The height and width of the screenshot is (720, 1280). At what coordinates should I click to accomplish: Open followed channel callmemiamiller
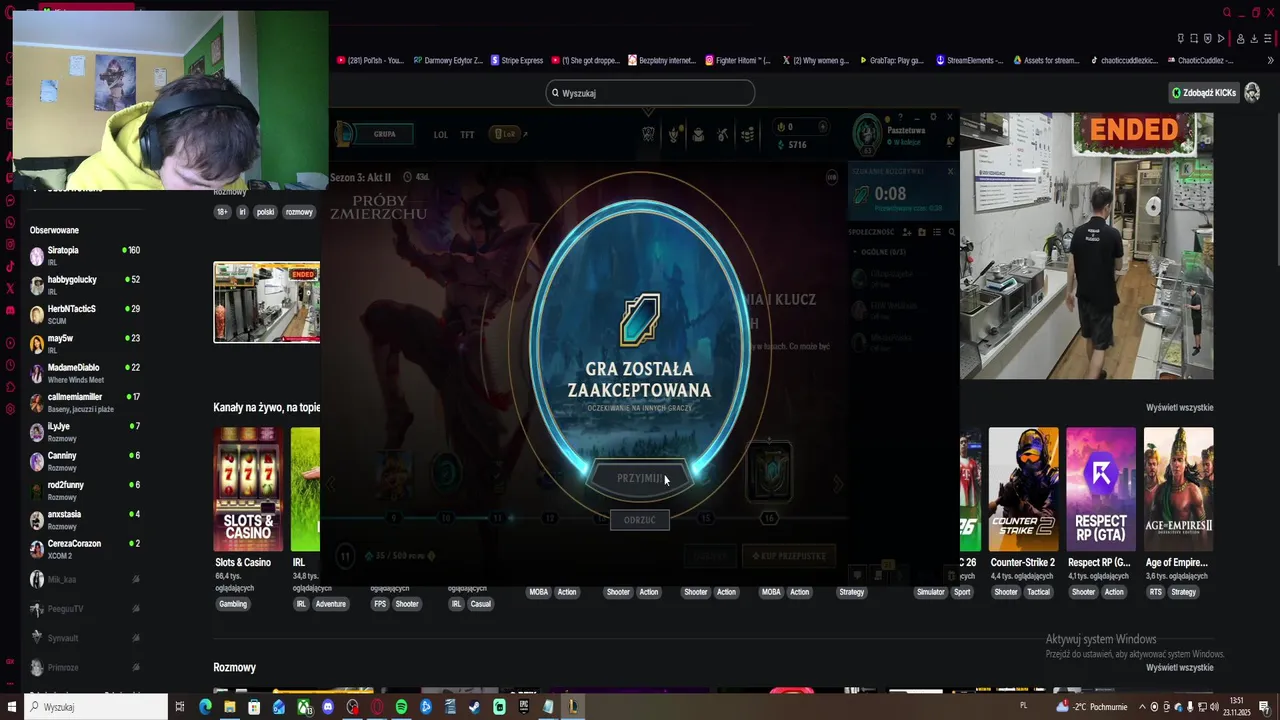85,402
